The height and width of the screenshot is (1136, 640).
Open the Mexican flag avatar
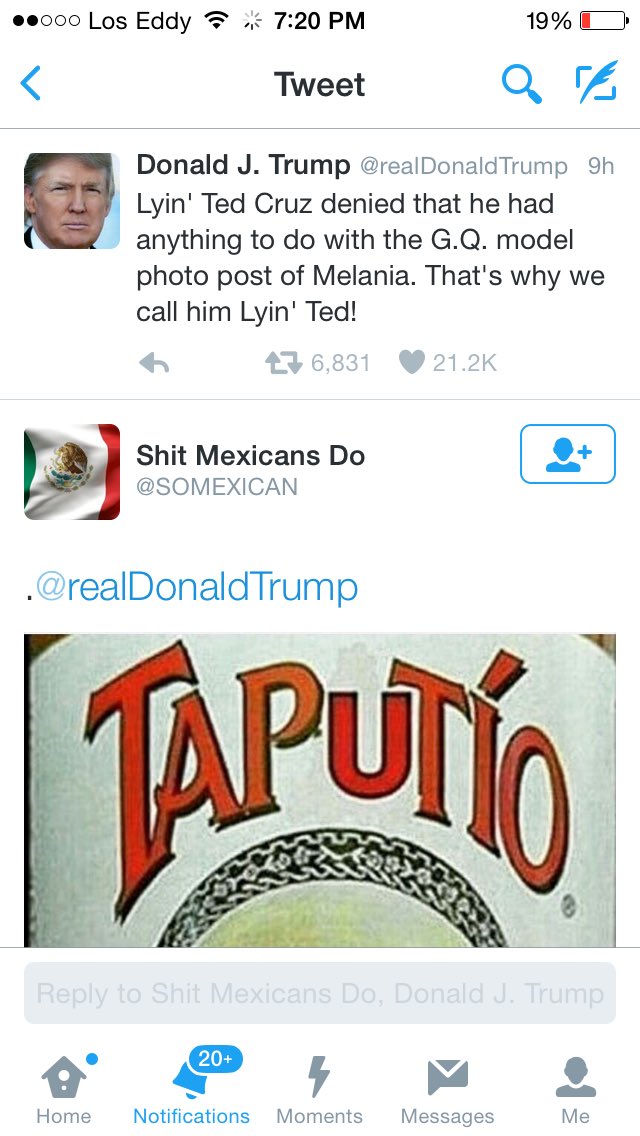[x=72, y=472]
